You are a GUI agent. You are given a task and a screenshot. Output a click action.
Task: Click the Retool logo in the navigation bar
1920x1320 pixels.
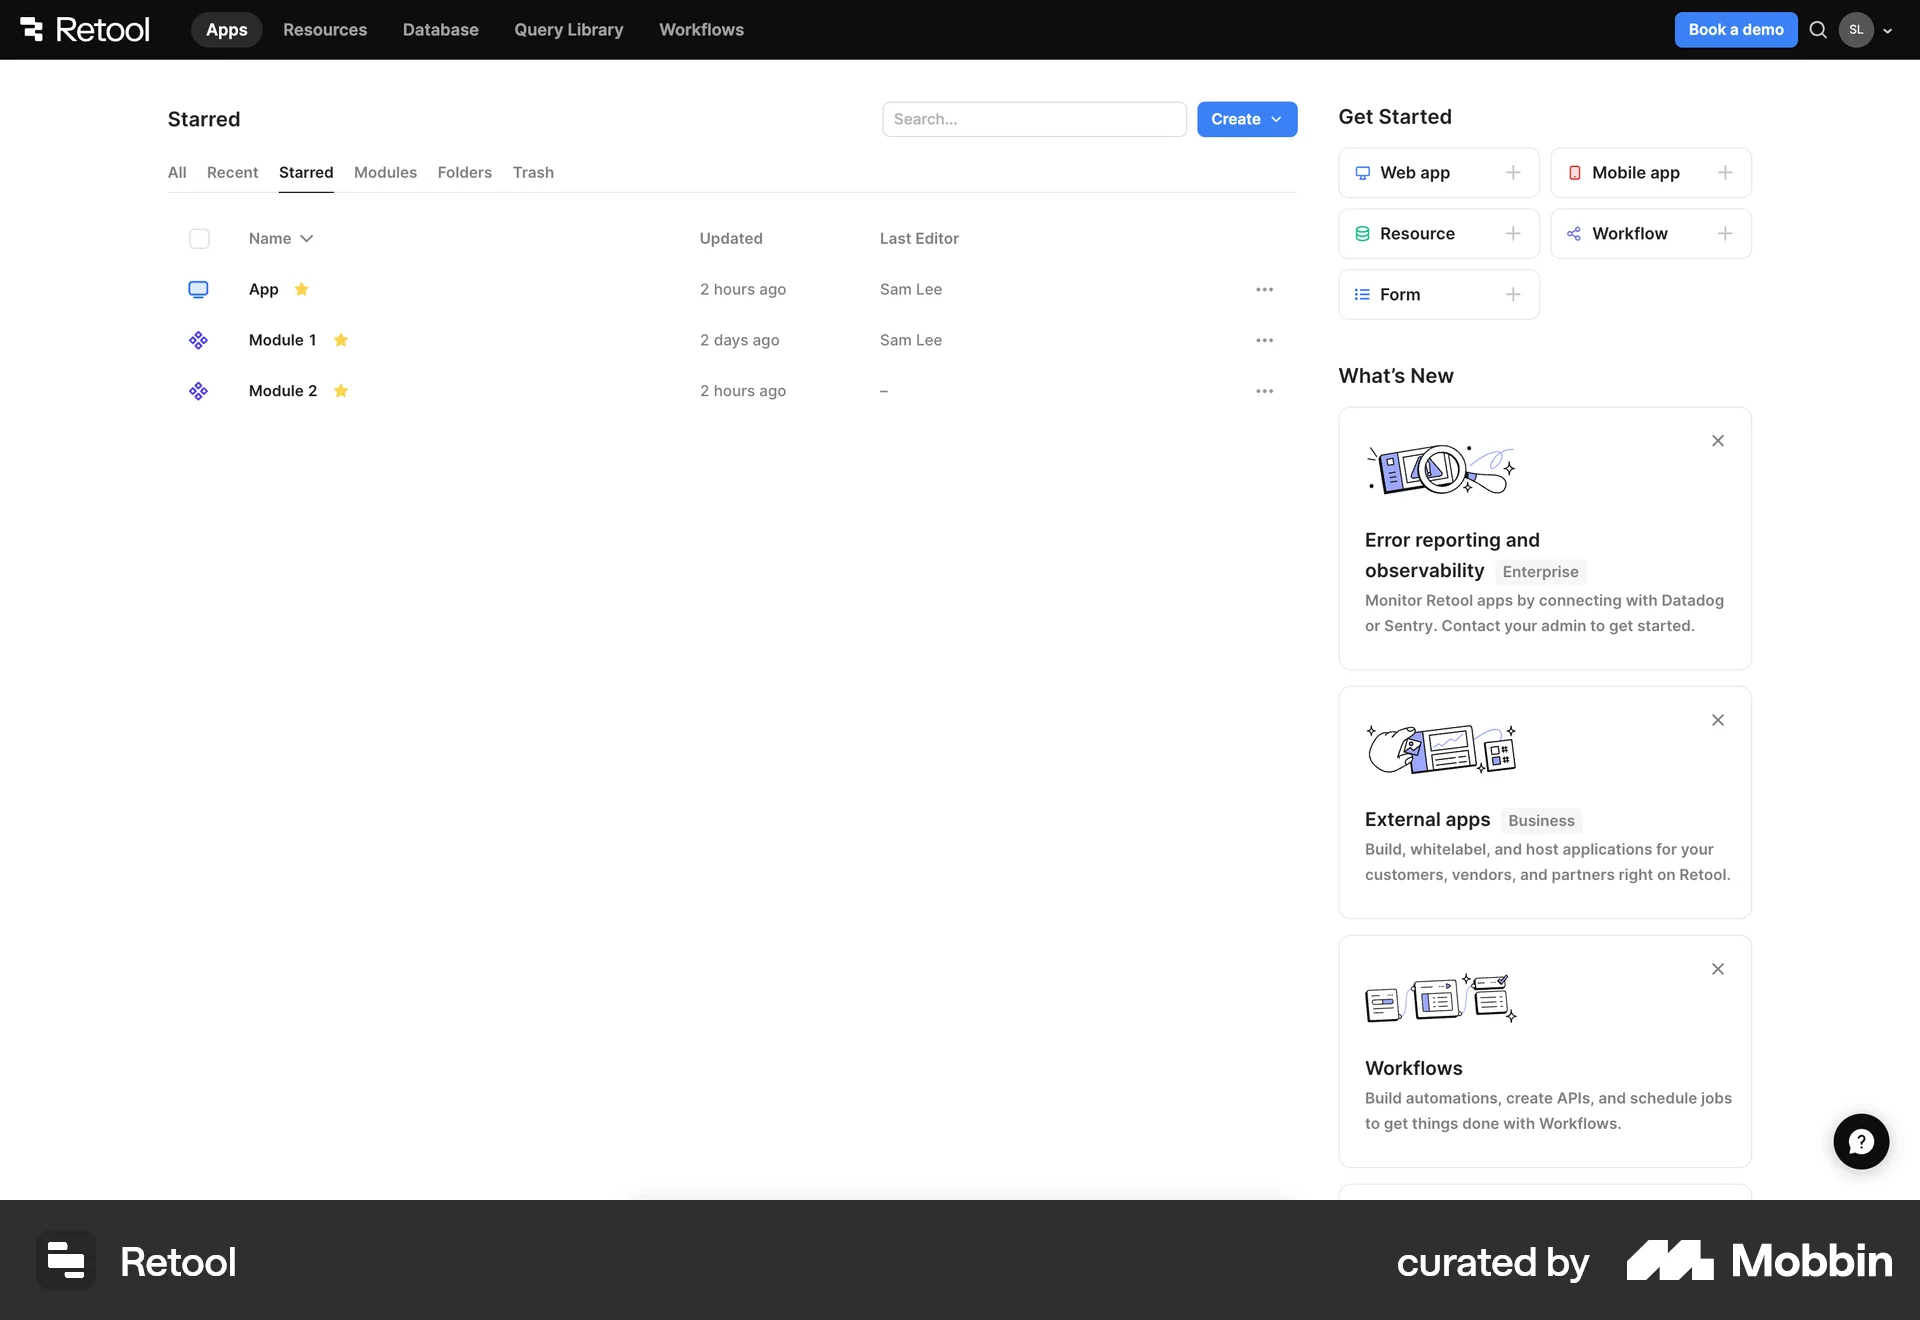(x=83, y=29)
